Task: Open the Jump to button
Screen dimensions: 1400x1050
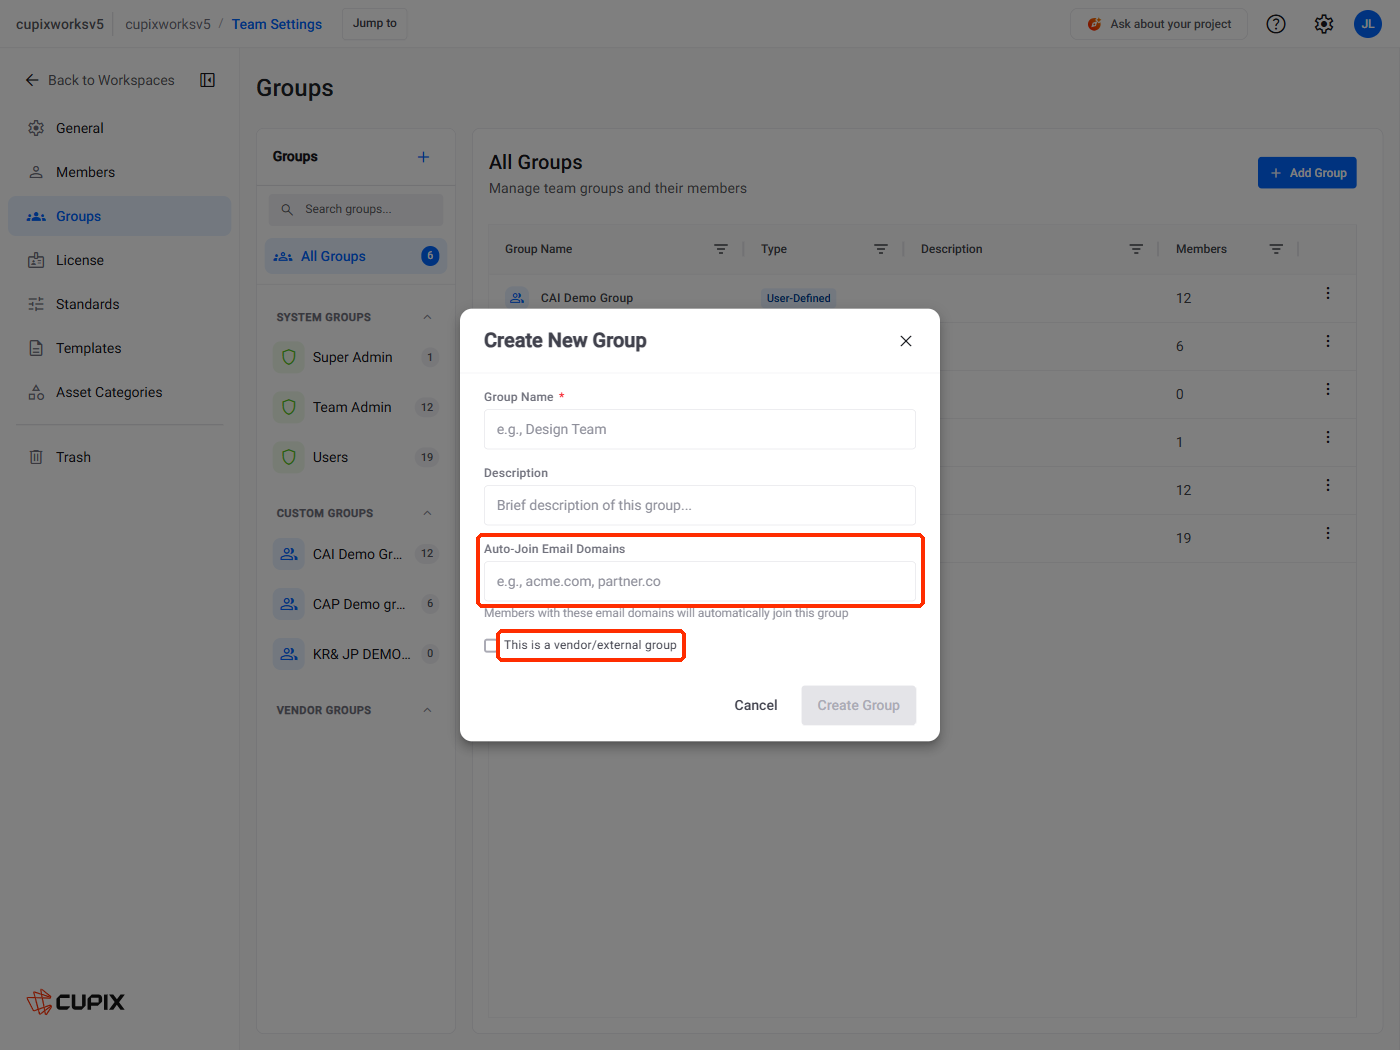Action: click(x=375, y=24)
